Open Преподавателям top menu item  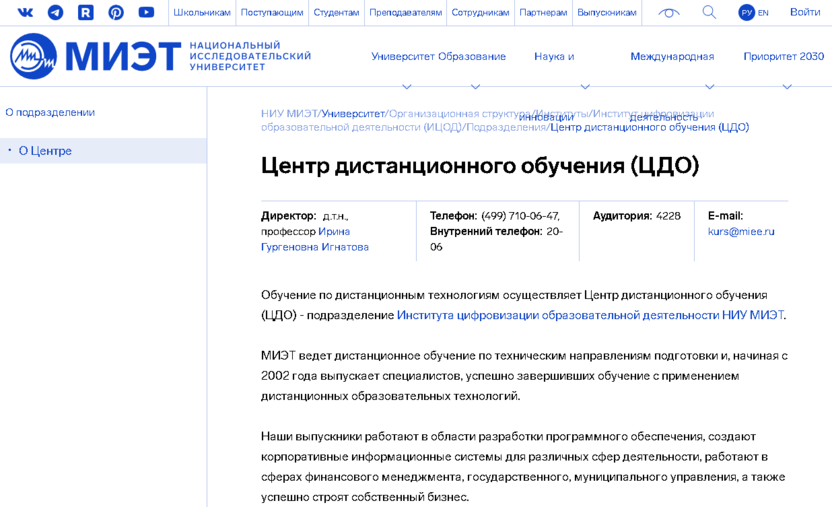click(405, 12)
